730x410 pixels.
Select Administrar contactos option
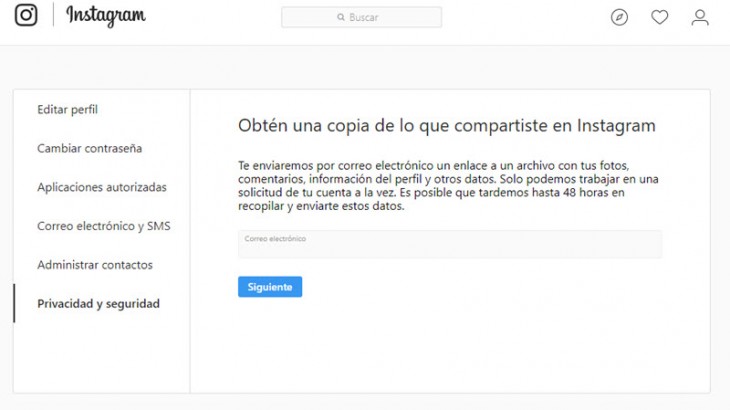95,265
